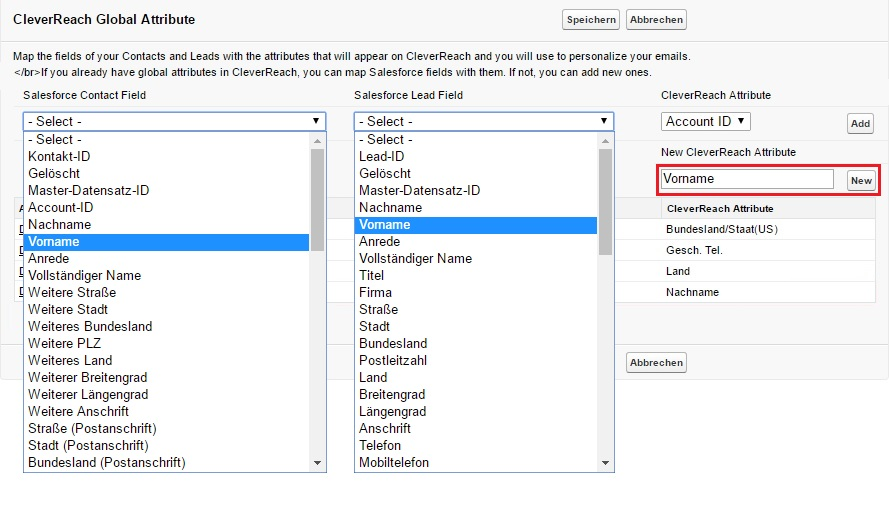Screen dimensions: 889x517
Task: Select Straße (Postanschrift) option
Action: 166,429
